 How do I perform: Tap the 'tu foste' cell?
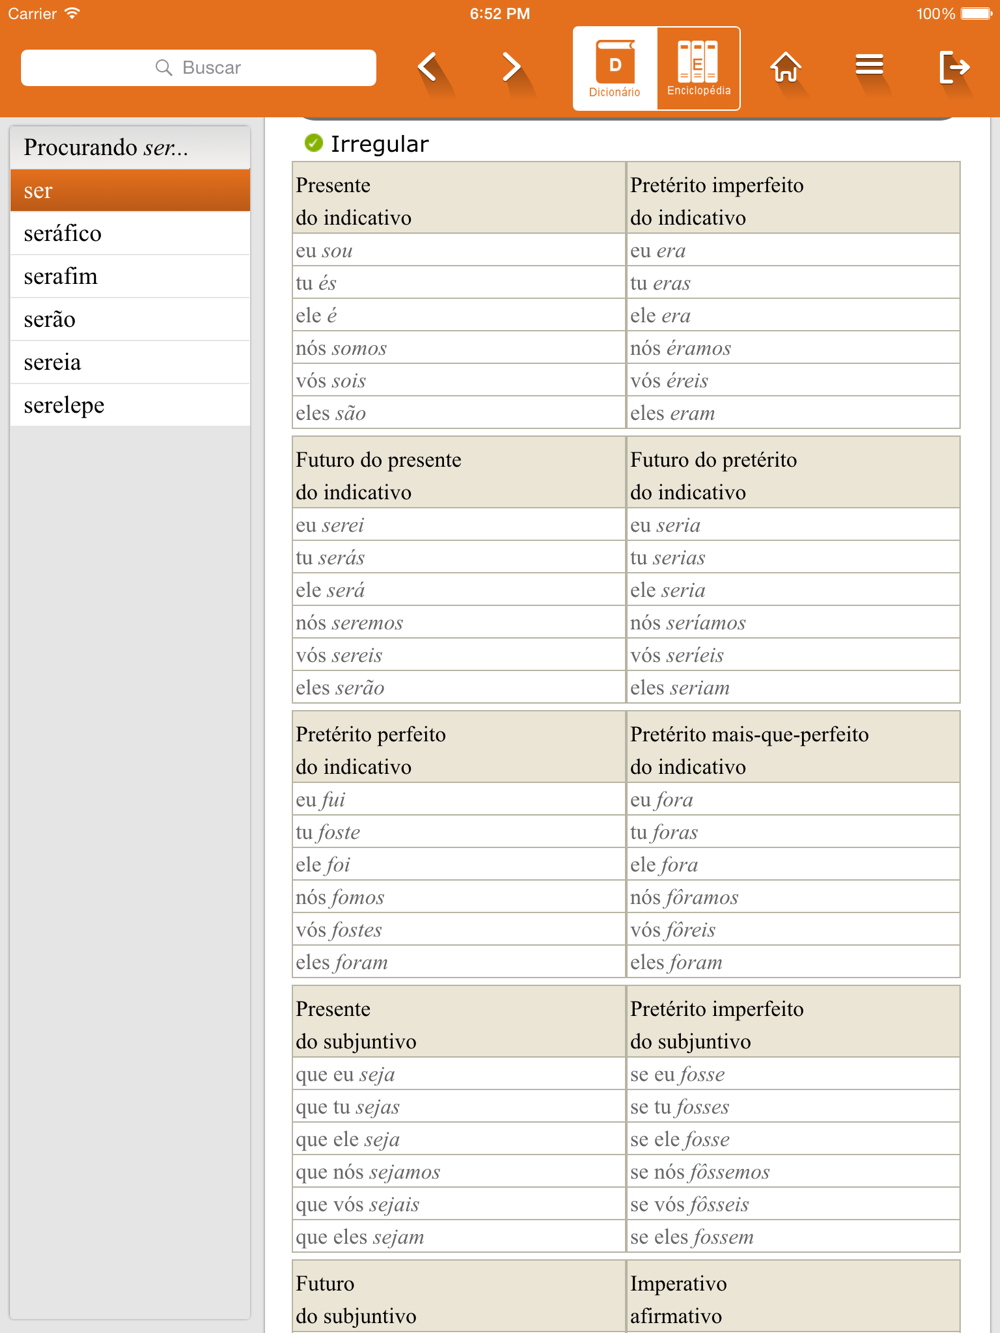pos(459,832)
